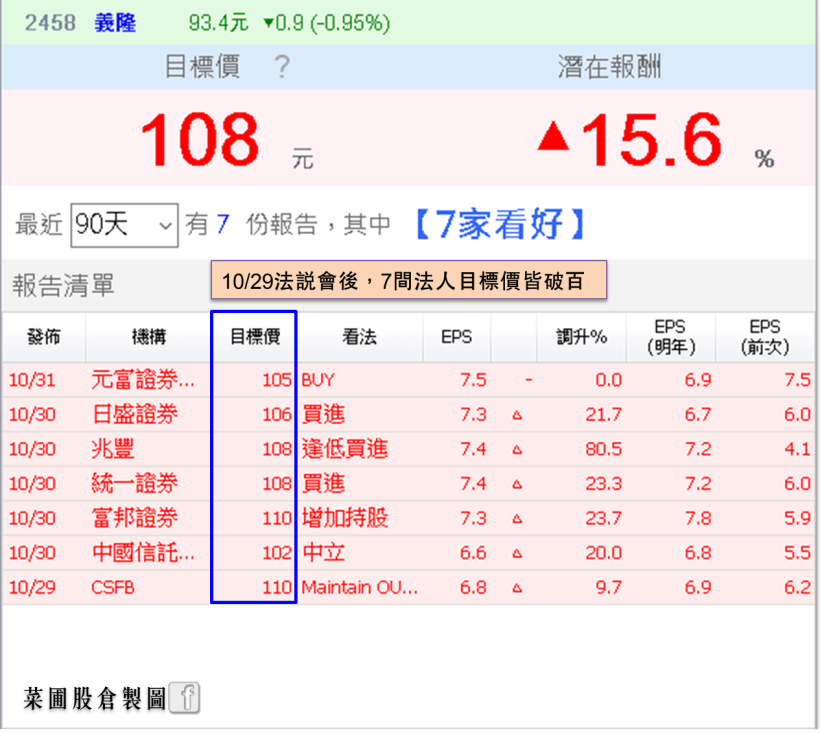Click the ▼0.9 (-0.95%) price change text
Image resolution: width=820 pixels, height=733 pixels.
pyautogui.click(x=327, y=23)
